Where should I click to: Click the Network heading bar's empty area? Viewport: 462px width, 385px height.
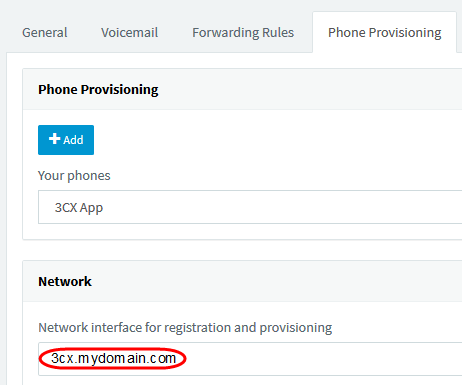277,281
